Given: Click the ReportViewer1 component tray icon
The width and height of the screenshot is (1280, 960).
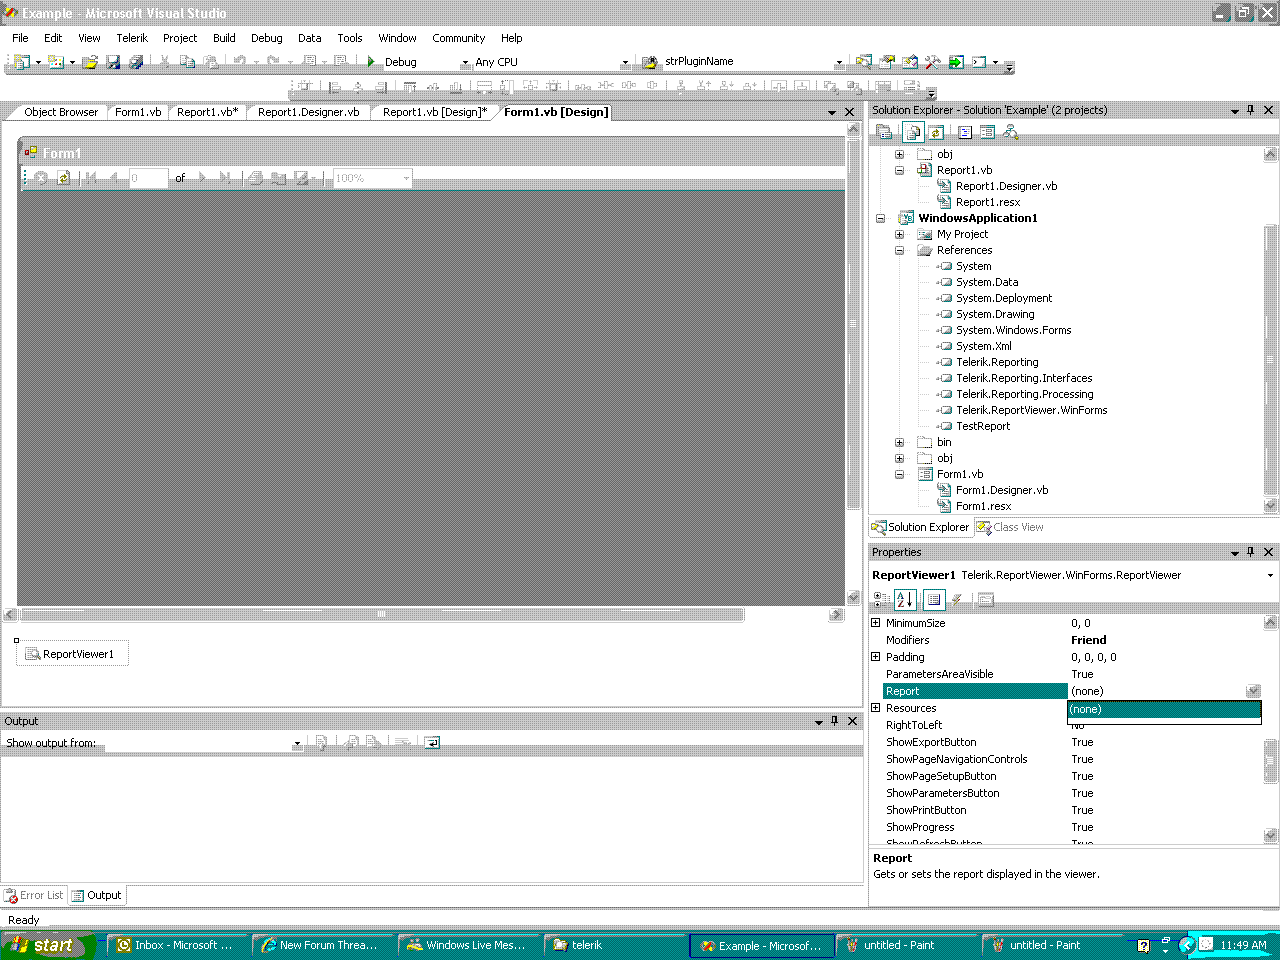Looking at the screenshot, I should (x=32, y=654).
